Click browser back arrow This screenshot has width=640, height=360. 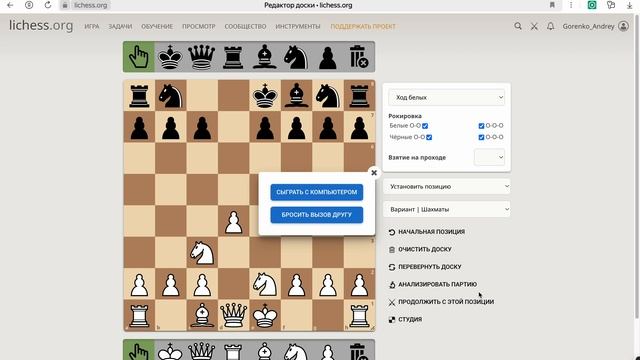(x=10, y=5)
